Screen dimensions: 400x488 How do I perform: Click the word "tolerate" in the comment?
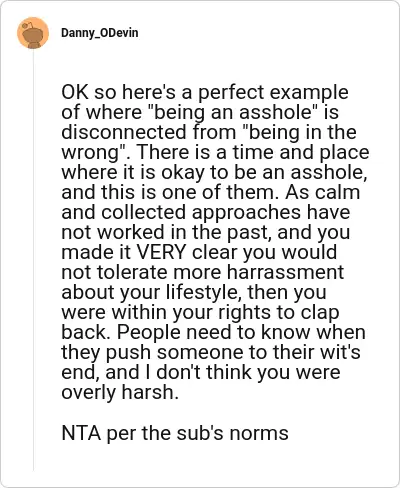click(x=132, y=272)
